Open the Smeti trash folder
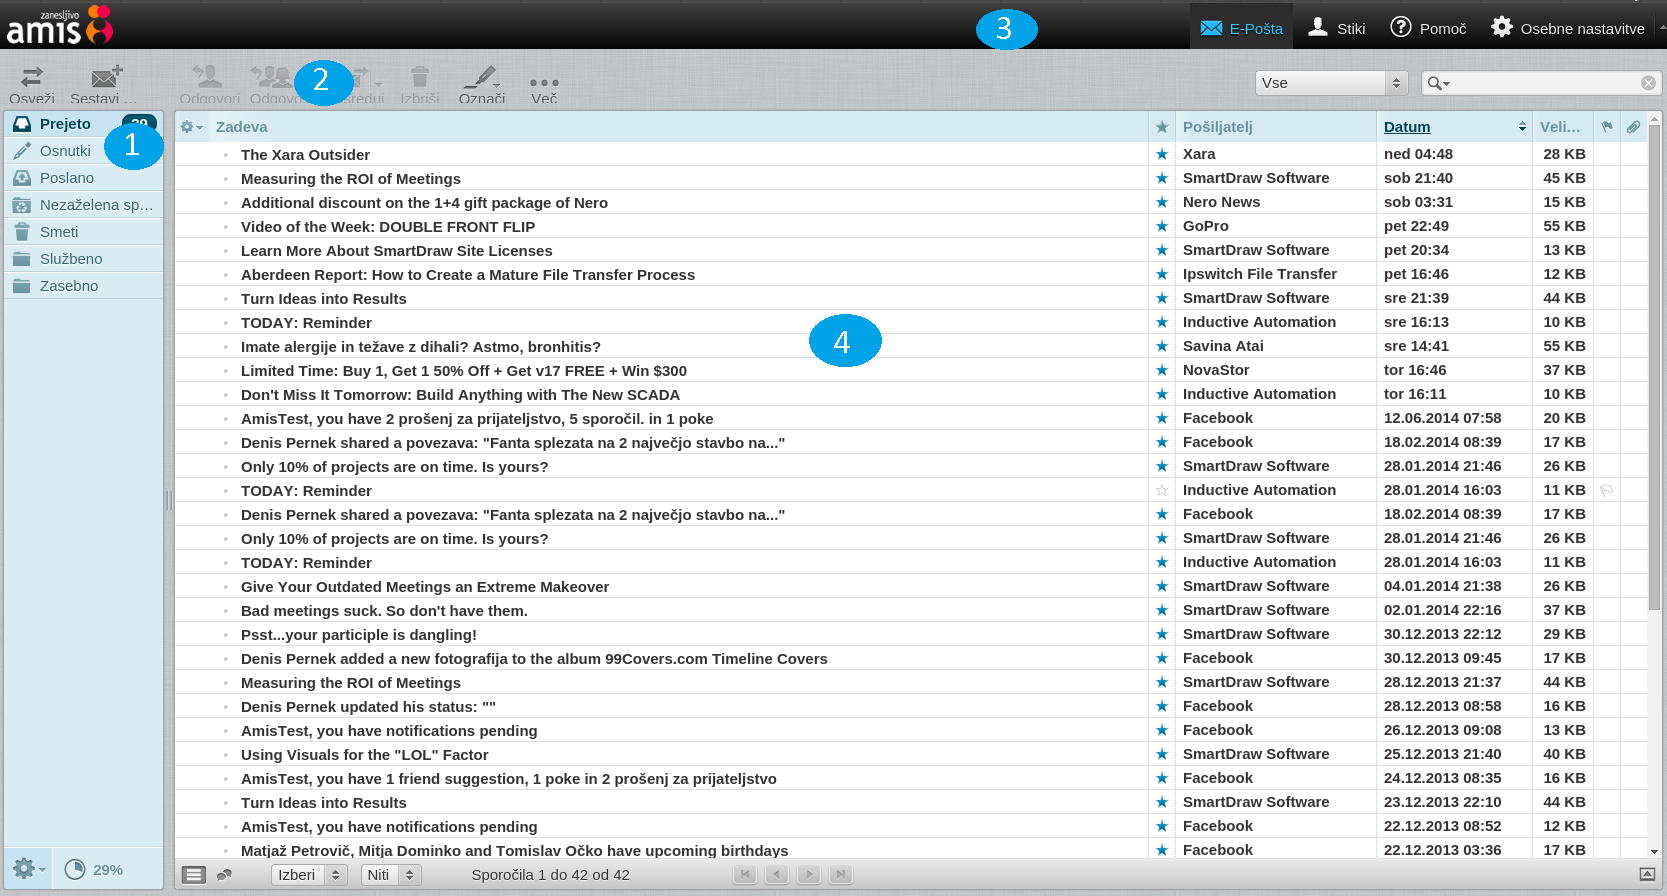Viewport: 1667px width, 896px height. [x=83, y=232]
